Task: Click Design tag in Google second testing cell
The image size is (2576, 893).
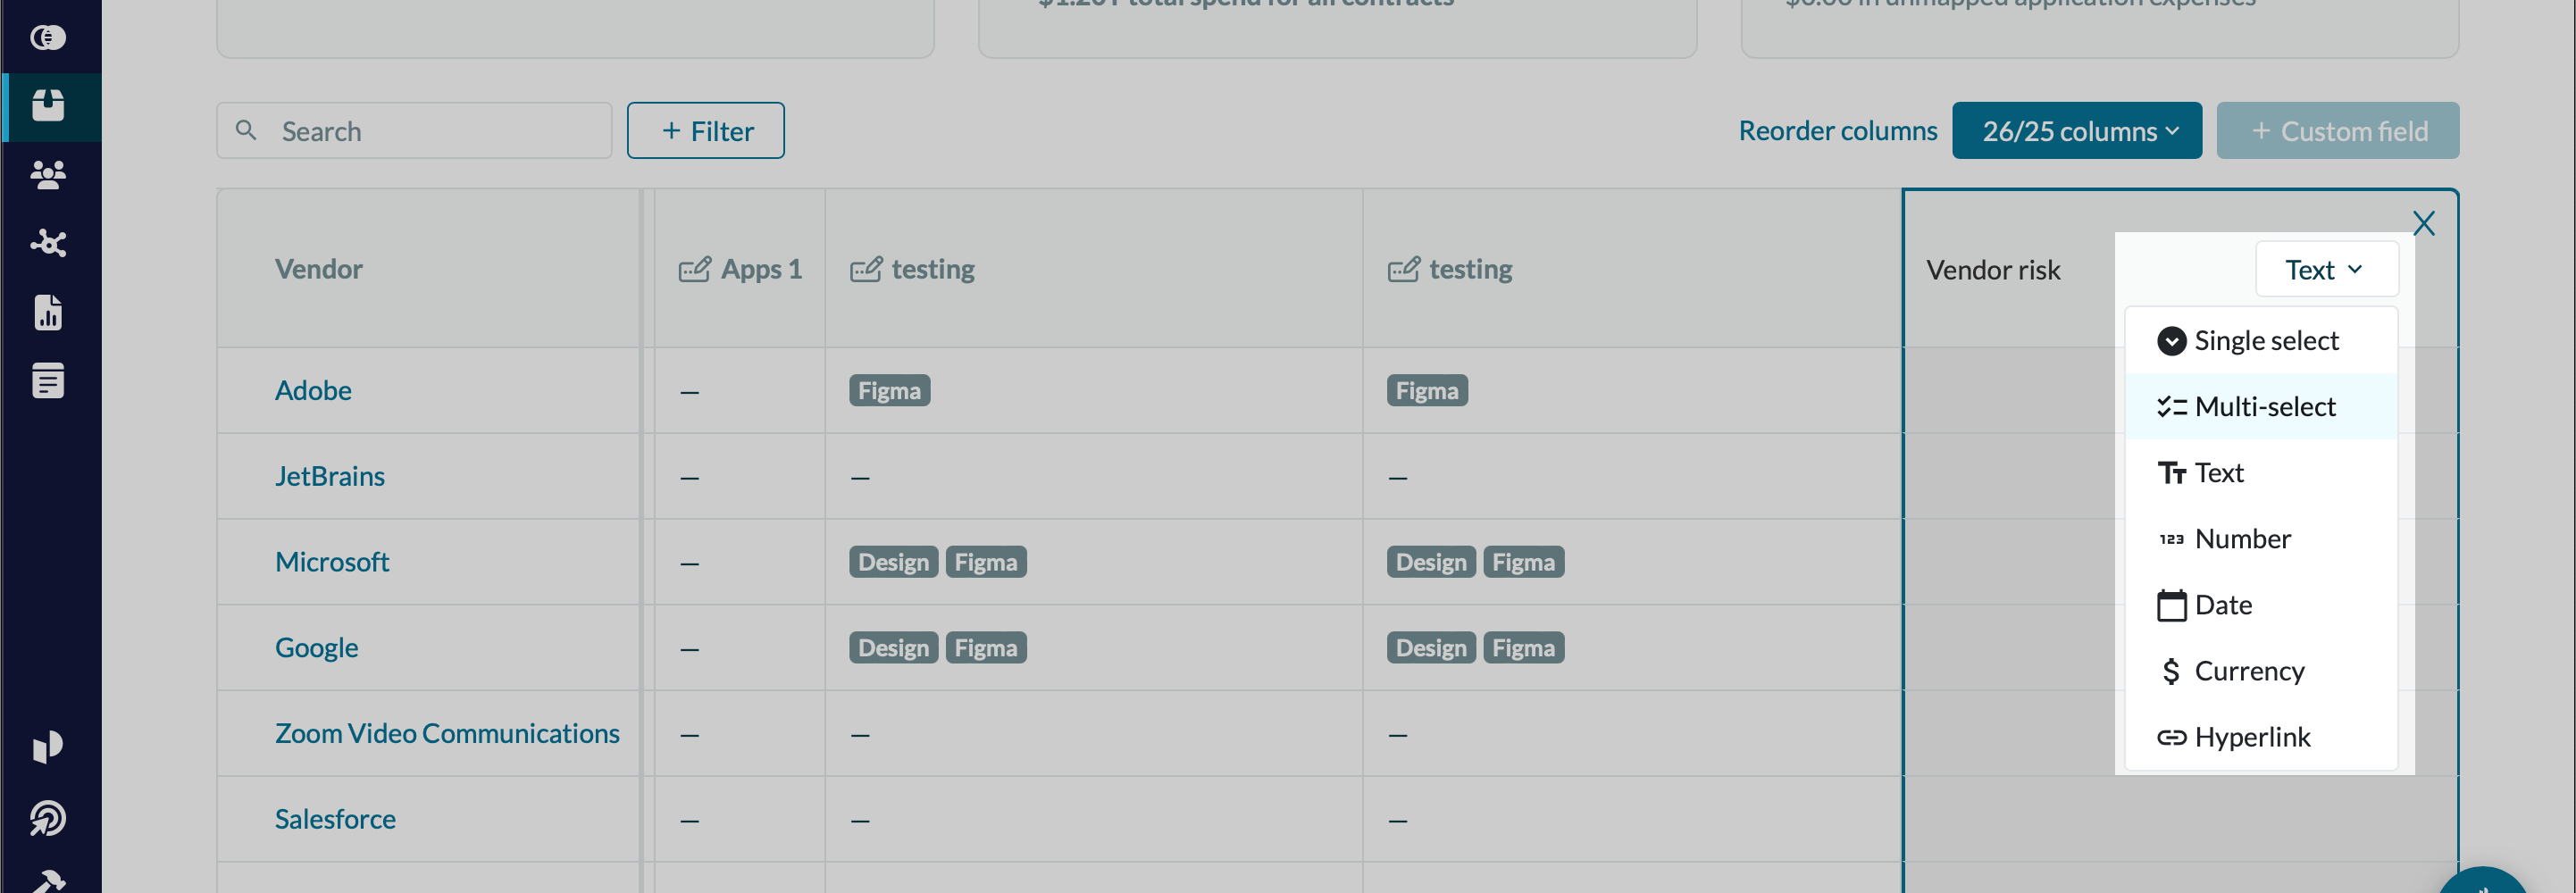Action: coord(1431,648)
